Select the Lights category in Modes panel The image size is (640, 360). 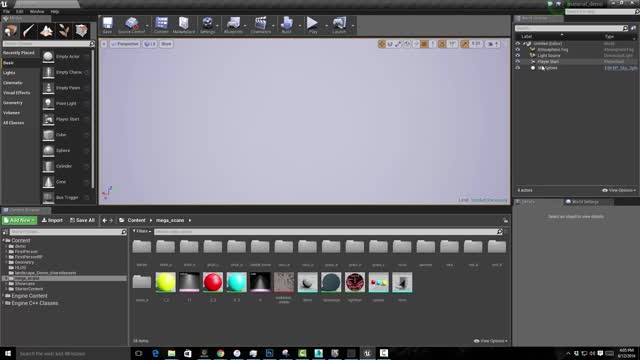(9, 73)
